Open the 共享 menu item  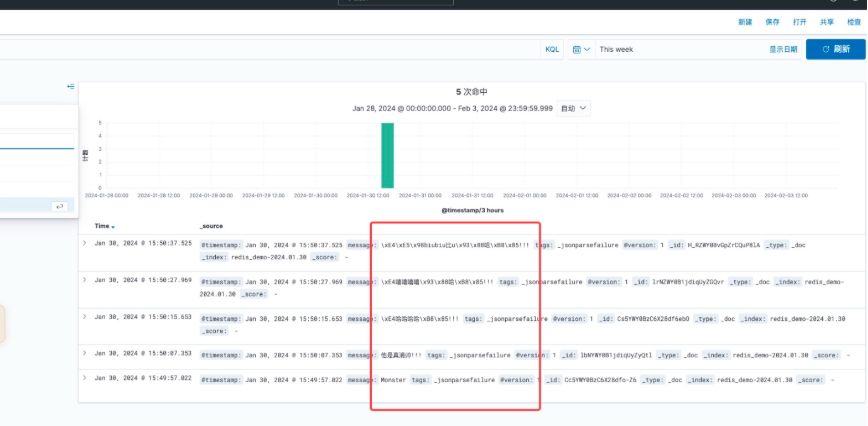click(826, 22)
